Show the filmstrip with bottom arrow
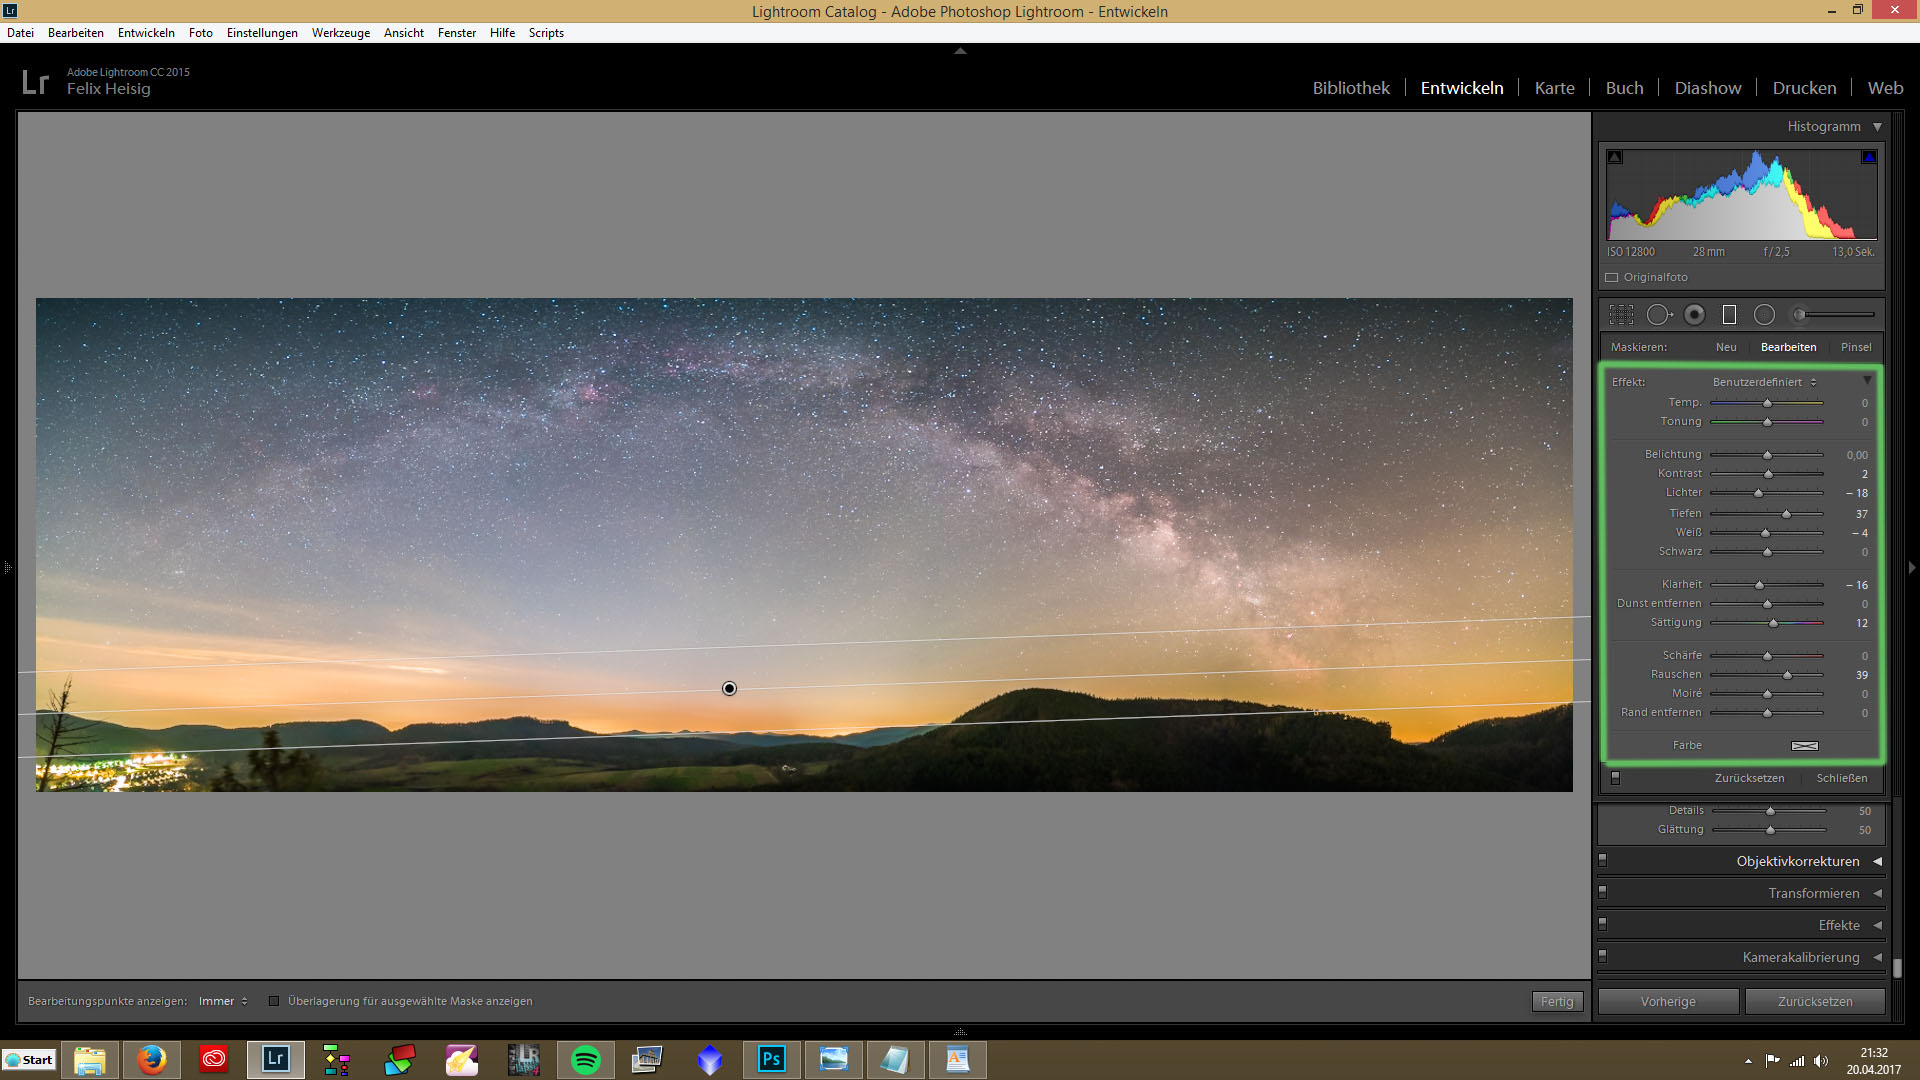 pyautogui.click(x=960, y=1031)
